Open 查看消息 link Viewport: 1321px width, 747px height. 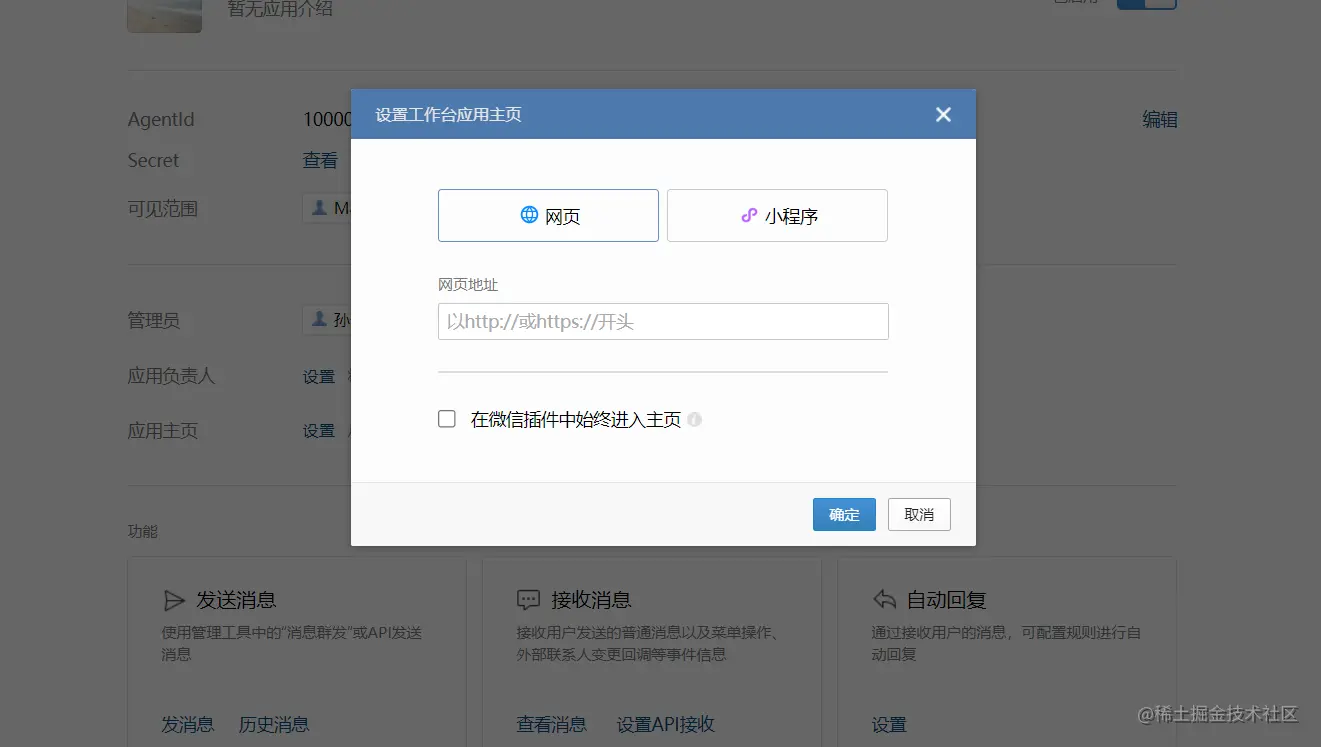tap(551, 724)
